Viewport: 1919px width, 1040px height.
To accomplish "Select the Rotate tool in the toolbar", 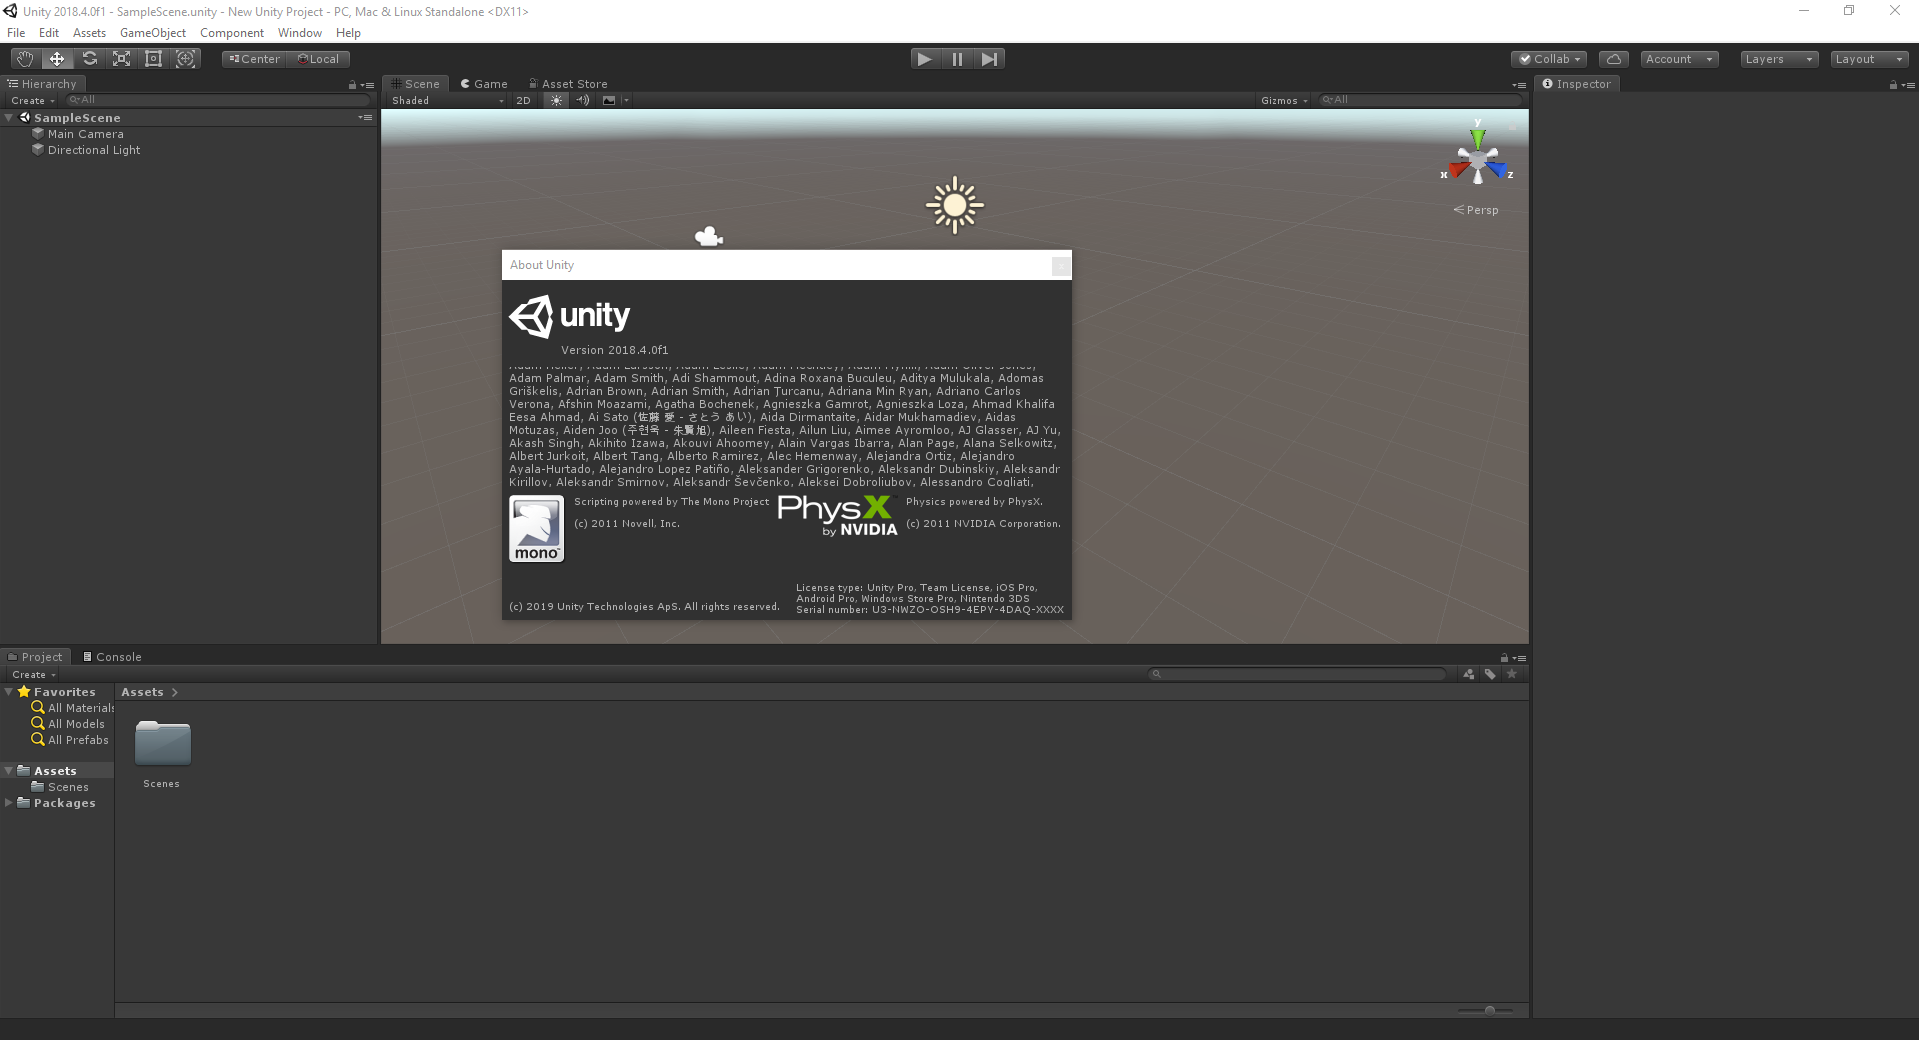I will coord(89,59).
